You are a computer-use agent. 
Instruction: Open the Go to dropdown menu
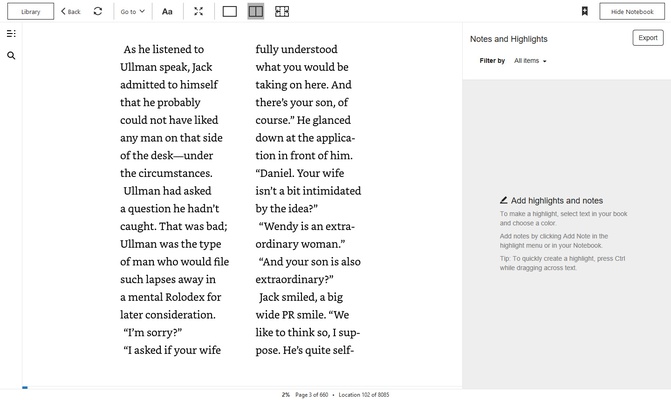coord(133,12)
